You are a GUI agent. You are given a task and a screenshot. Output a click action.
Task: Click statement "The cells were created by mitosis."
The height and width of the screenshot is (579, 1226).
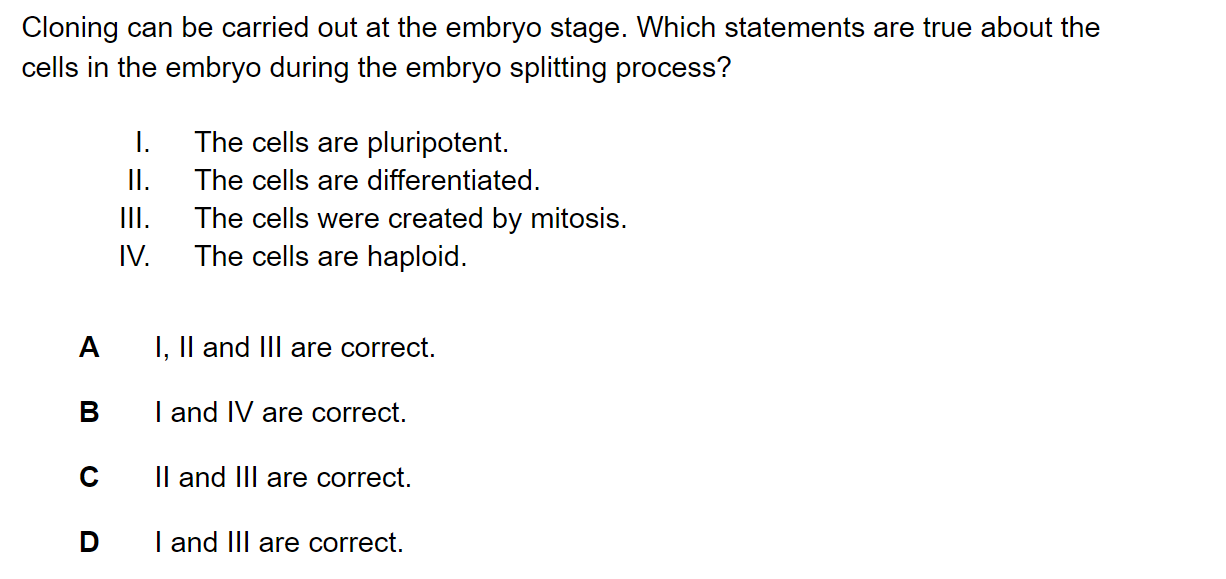pos(411,219)
